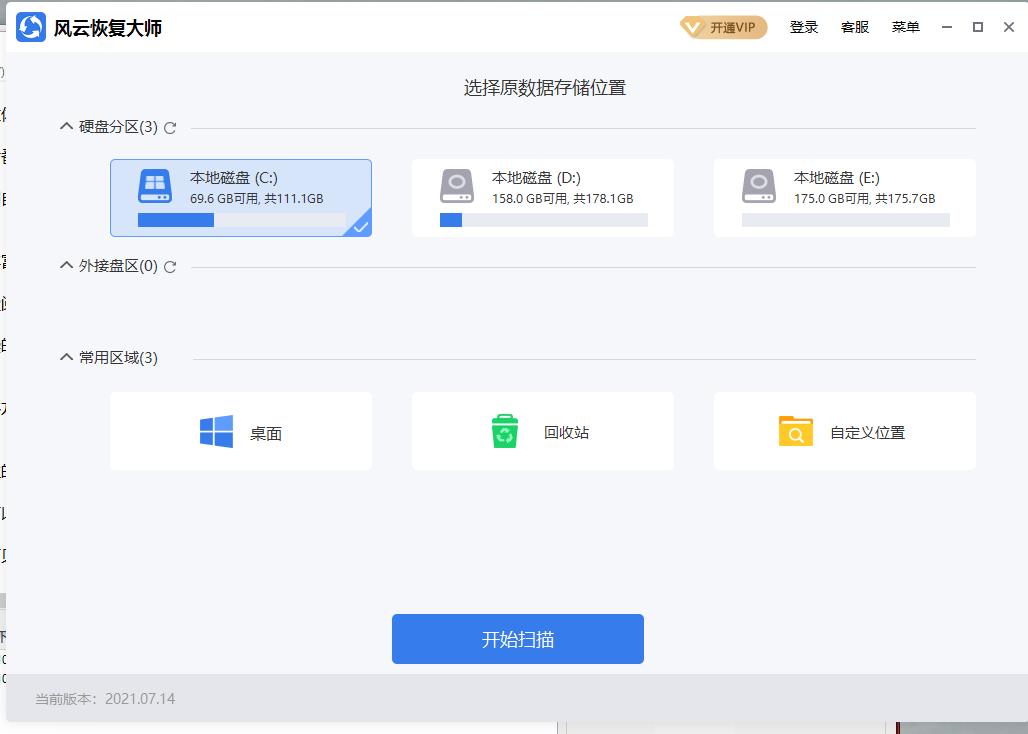Click the Windows icon for 桌面
1028x734 pixels.
[x=215, y=430]
